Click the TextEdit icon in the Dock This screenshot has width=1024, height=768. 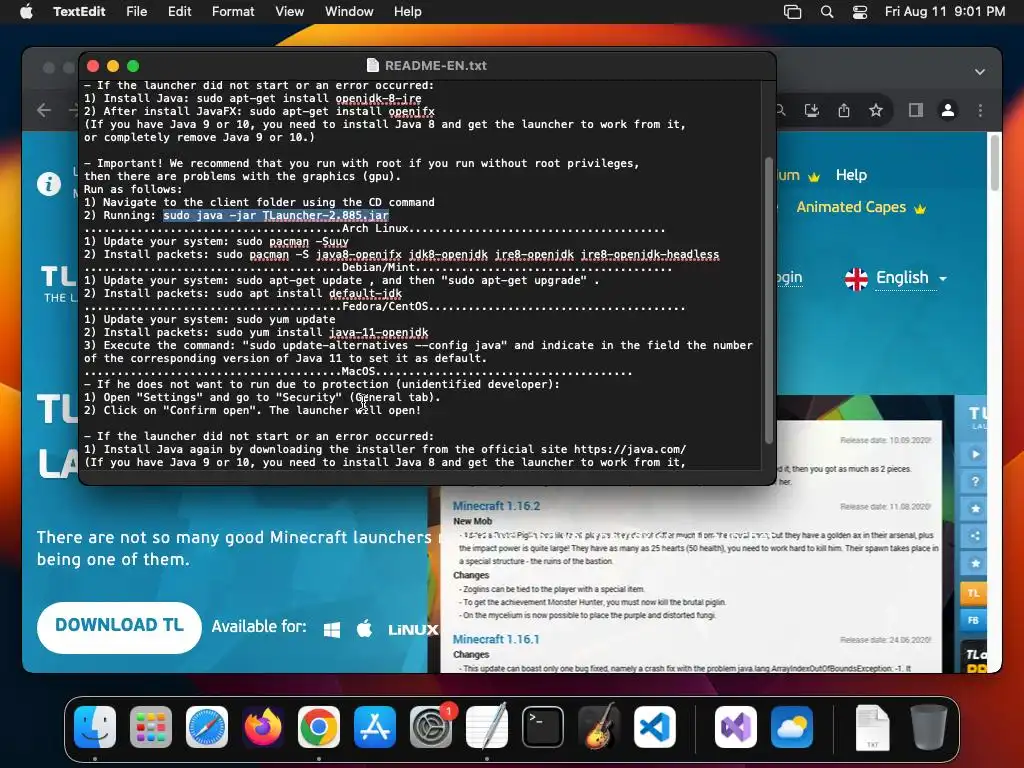click(x=487, y=727)
